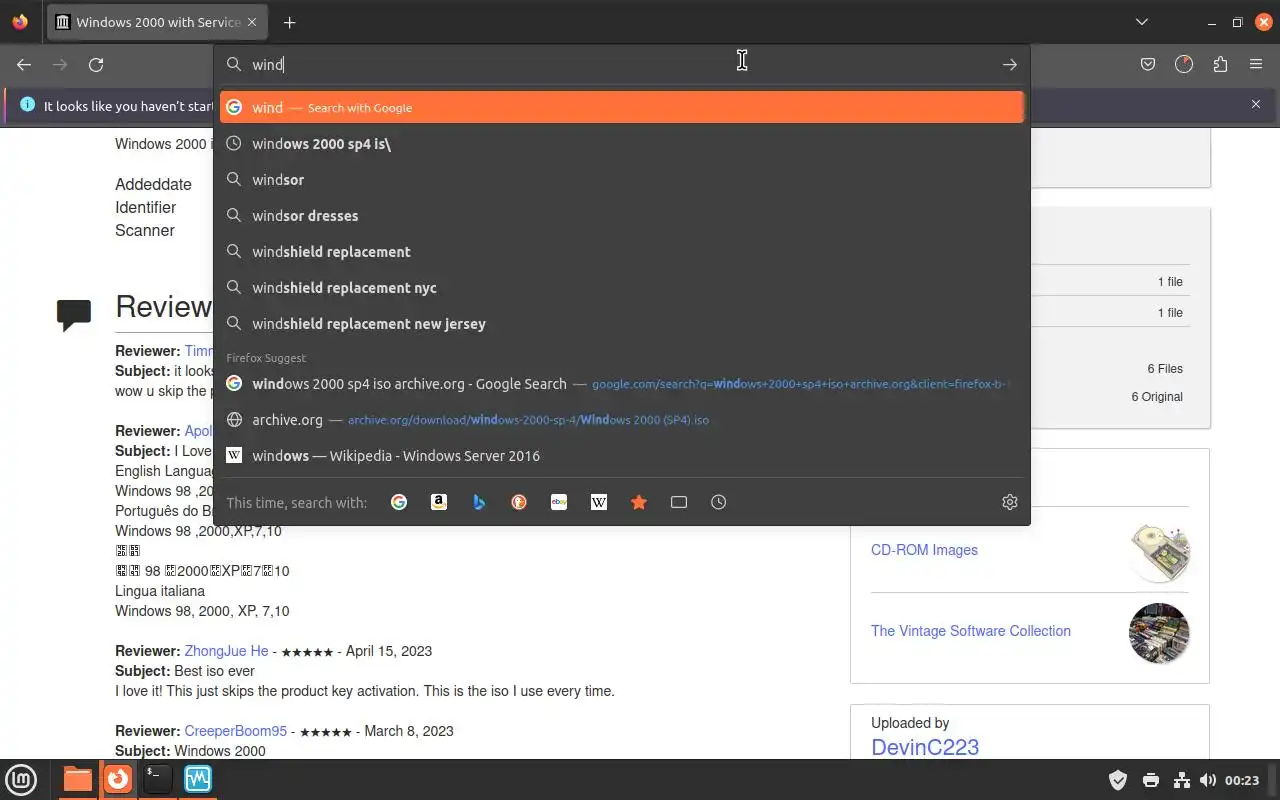Click the Vintage Software Collection thumbnail
This screenshot has width=1280, height=800.
coord(1159,633)
